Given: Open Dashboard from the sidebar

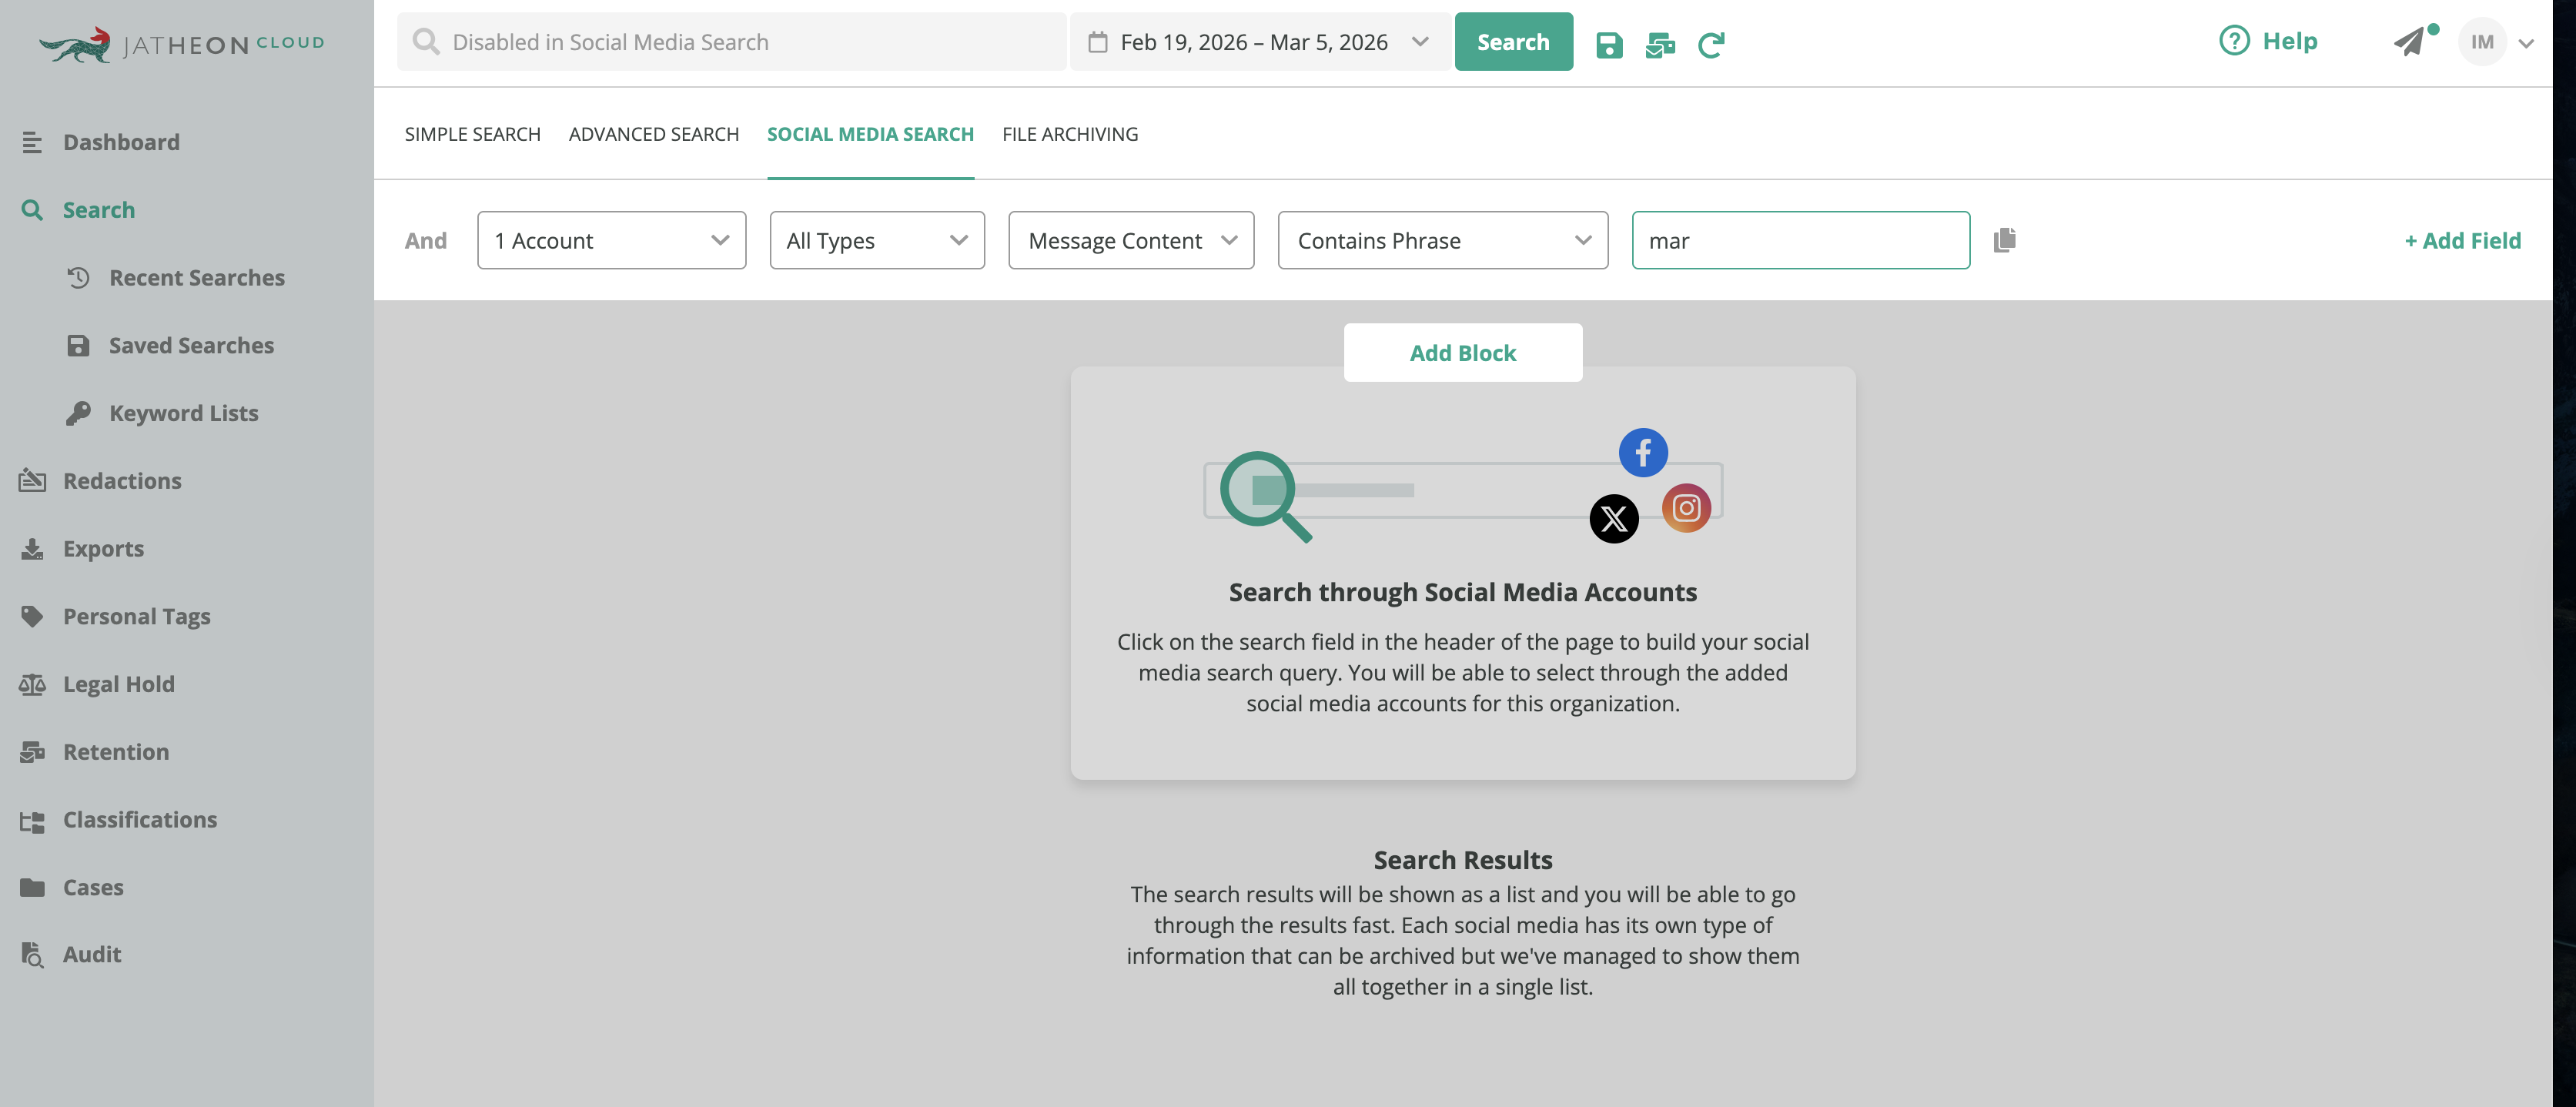Looking at the screenshot, I should pos(121,142).
